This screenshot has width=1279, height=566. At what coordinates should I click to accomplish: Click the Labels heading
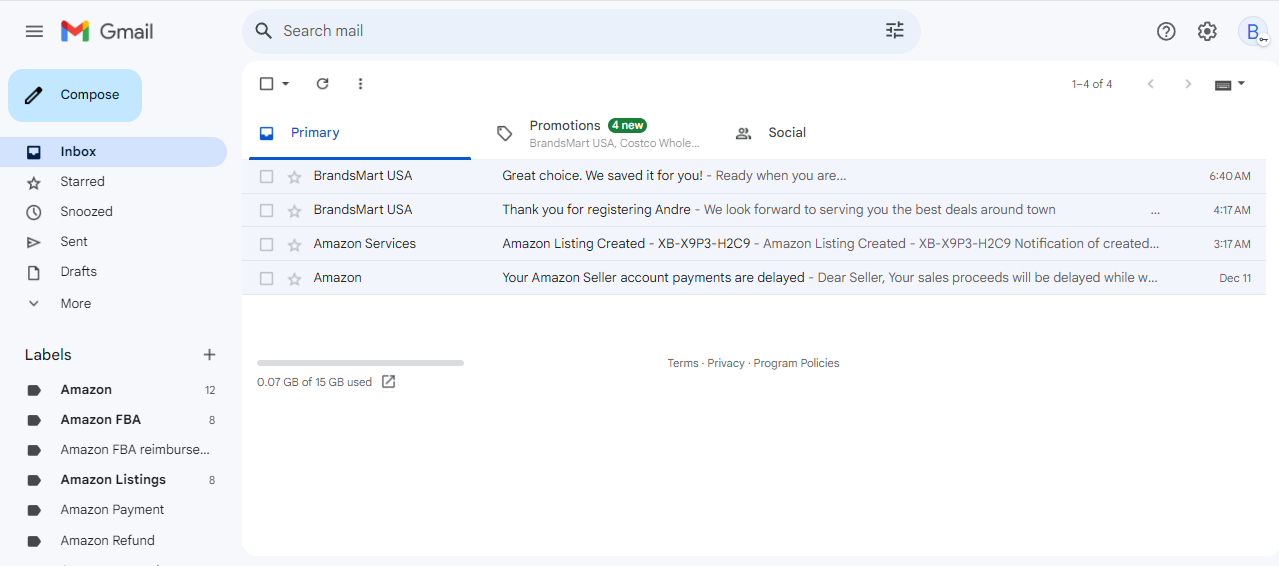[x=48, y=355]
